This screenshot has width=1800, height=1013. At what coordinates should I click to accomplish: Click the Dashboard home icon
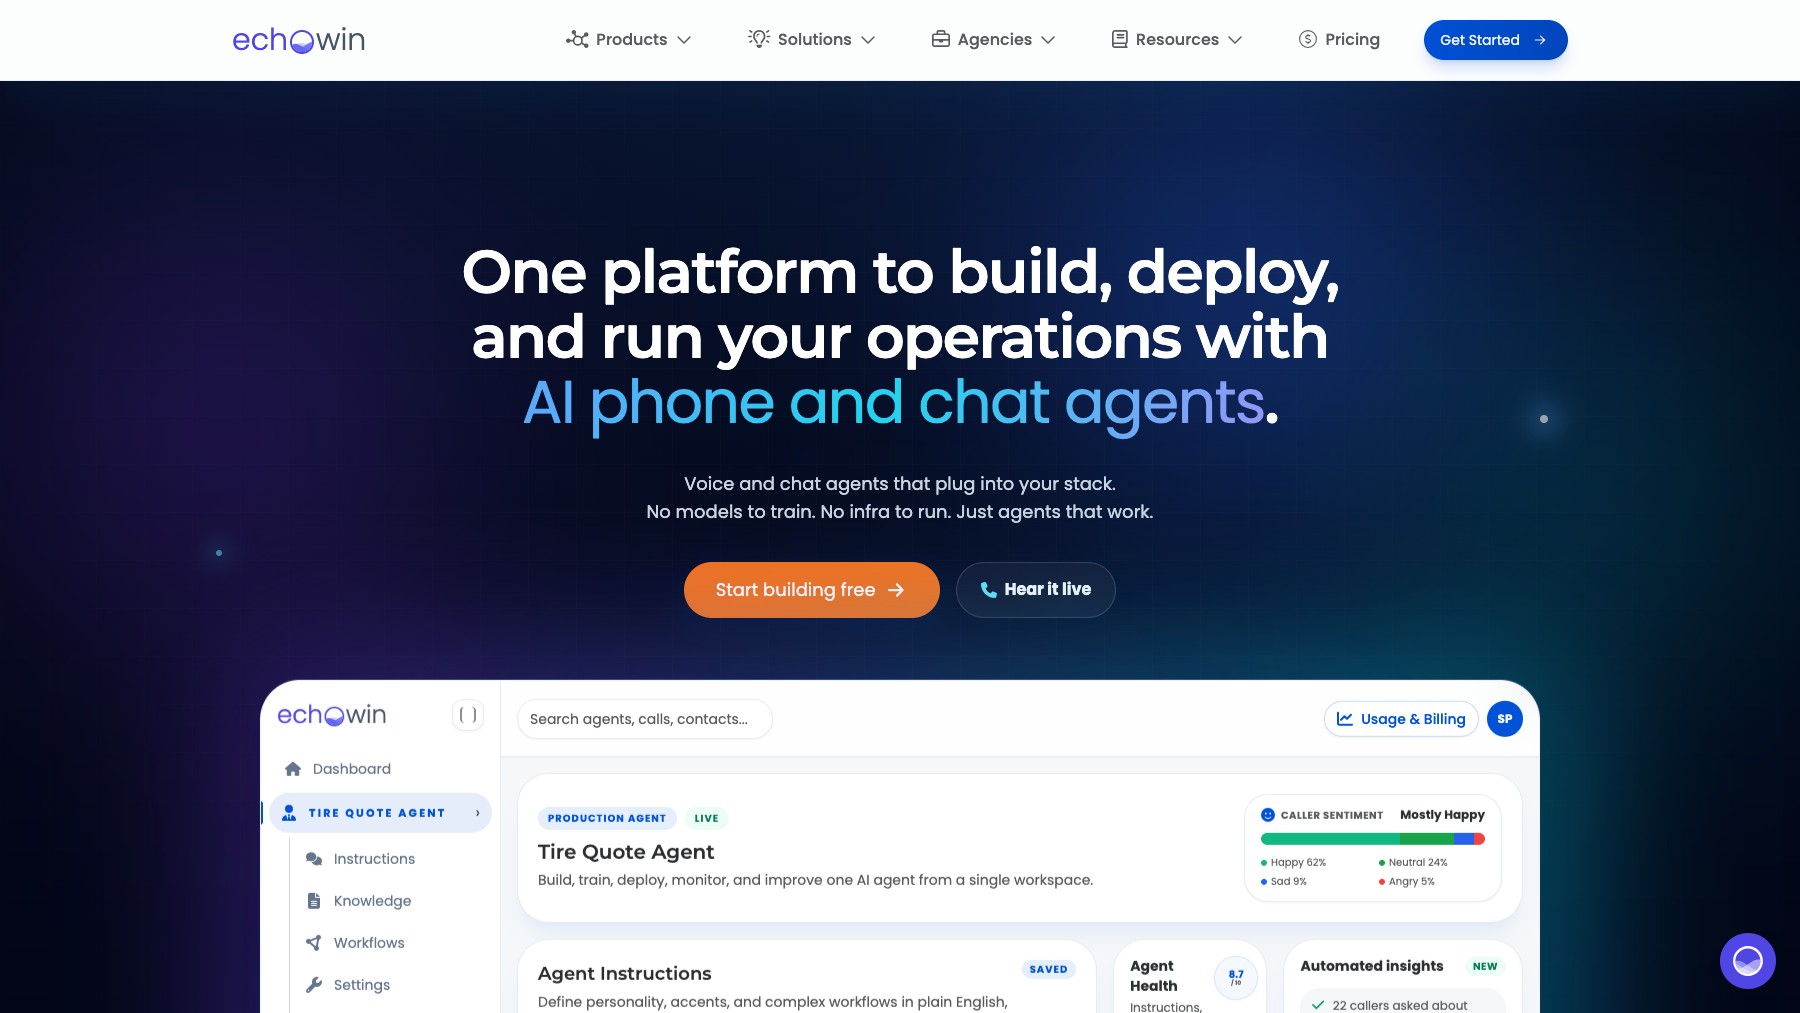(x=293, y=769)
